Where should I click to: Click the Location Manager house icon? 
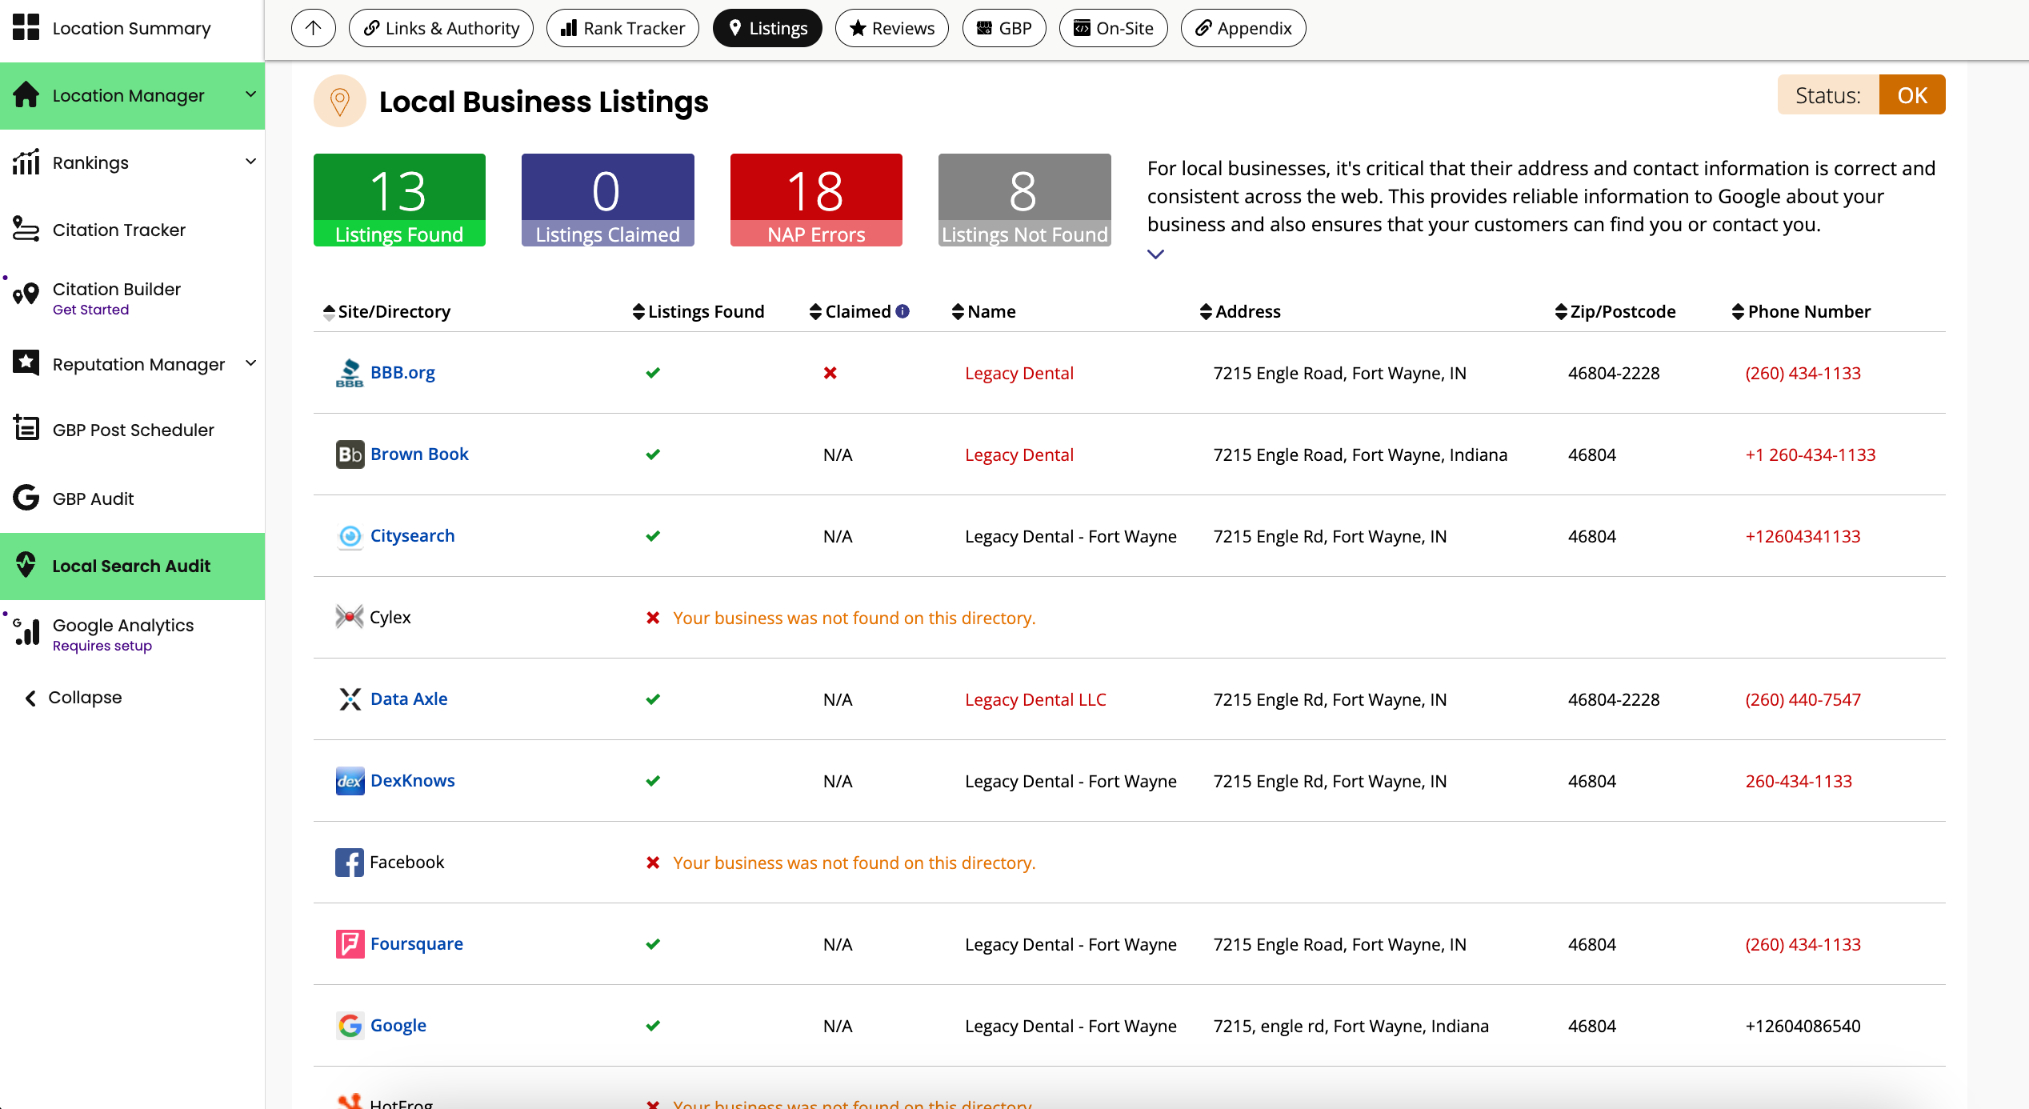point(26,95)
